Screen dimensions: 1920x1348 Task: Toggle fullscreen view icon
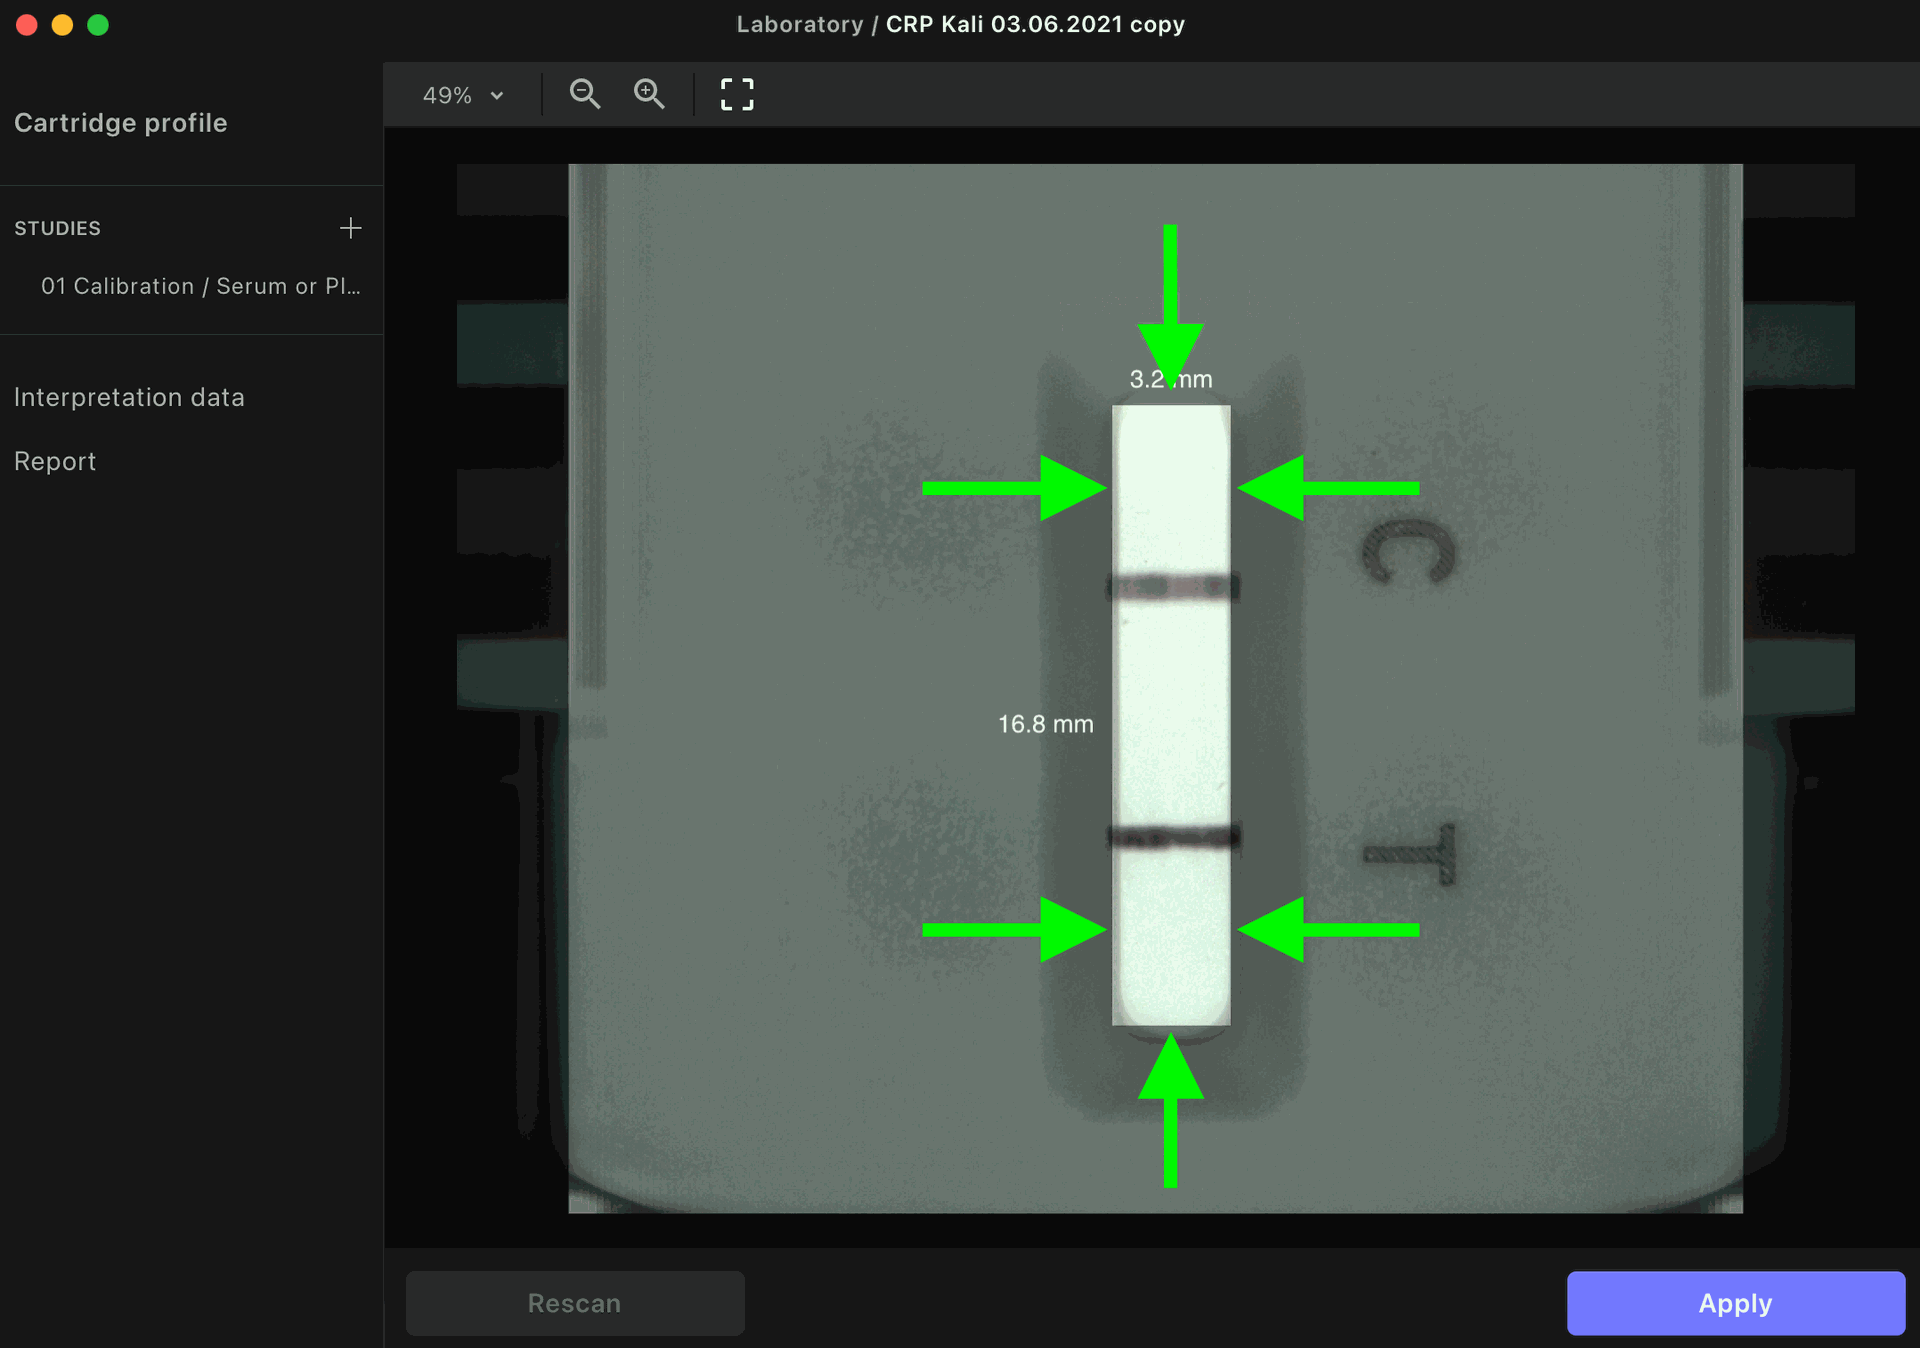click(737, 94)
